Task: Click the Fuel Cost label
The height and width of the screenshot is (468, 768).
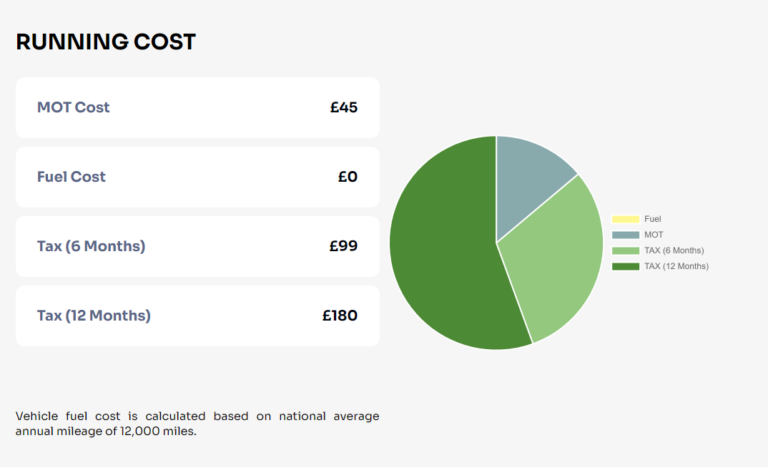Action: (72, 177)
